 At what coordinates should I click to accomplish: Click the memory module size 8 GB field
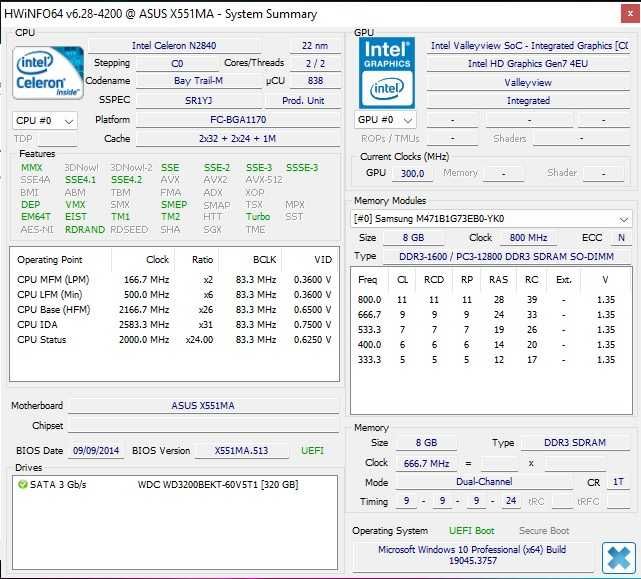point(413,238)
